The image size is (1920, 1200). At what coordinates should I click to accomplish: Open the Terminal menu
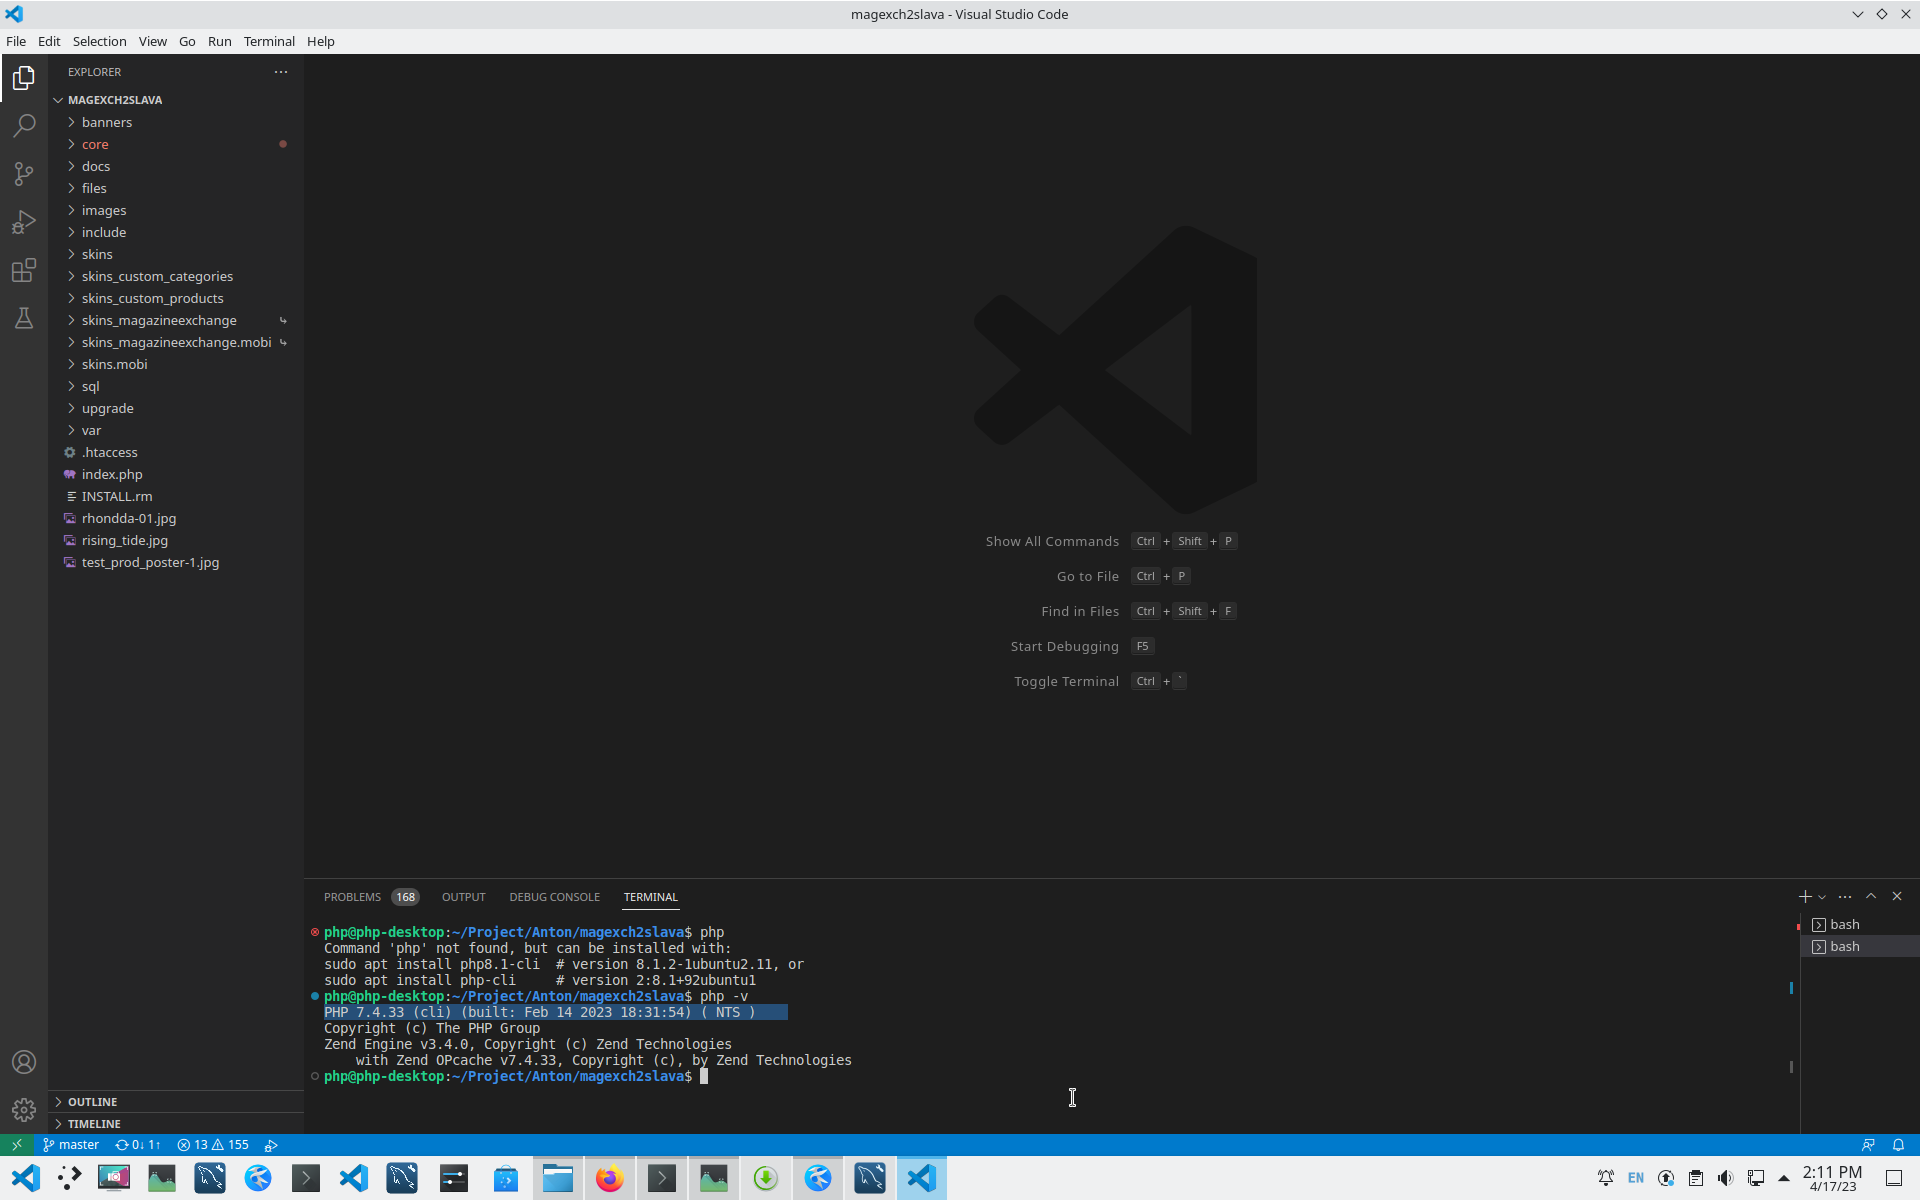269,41
